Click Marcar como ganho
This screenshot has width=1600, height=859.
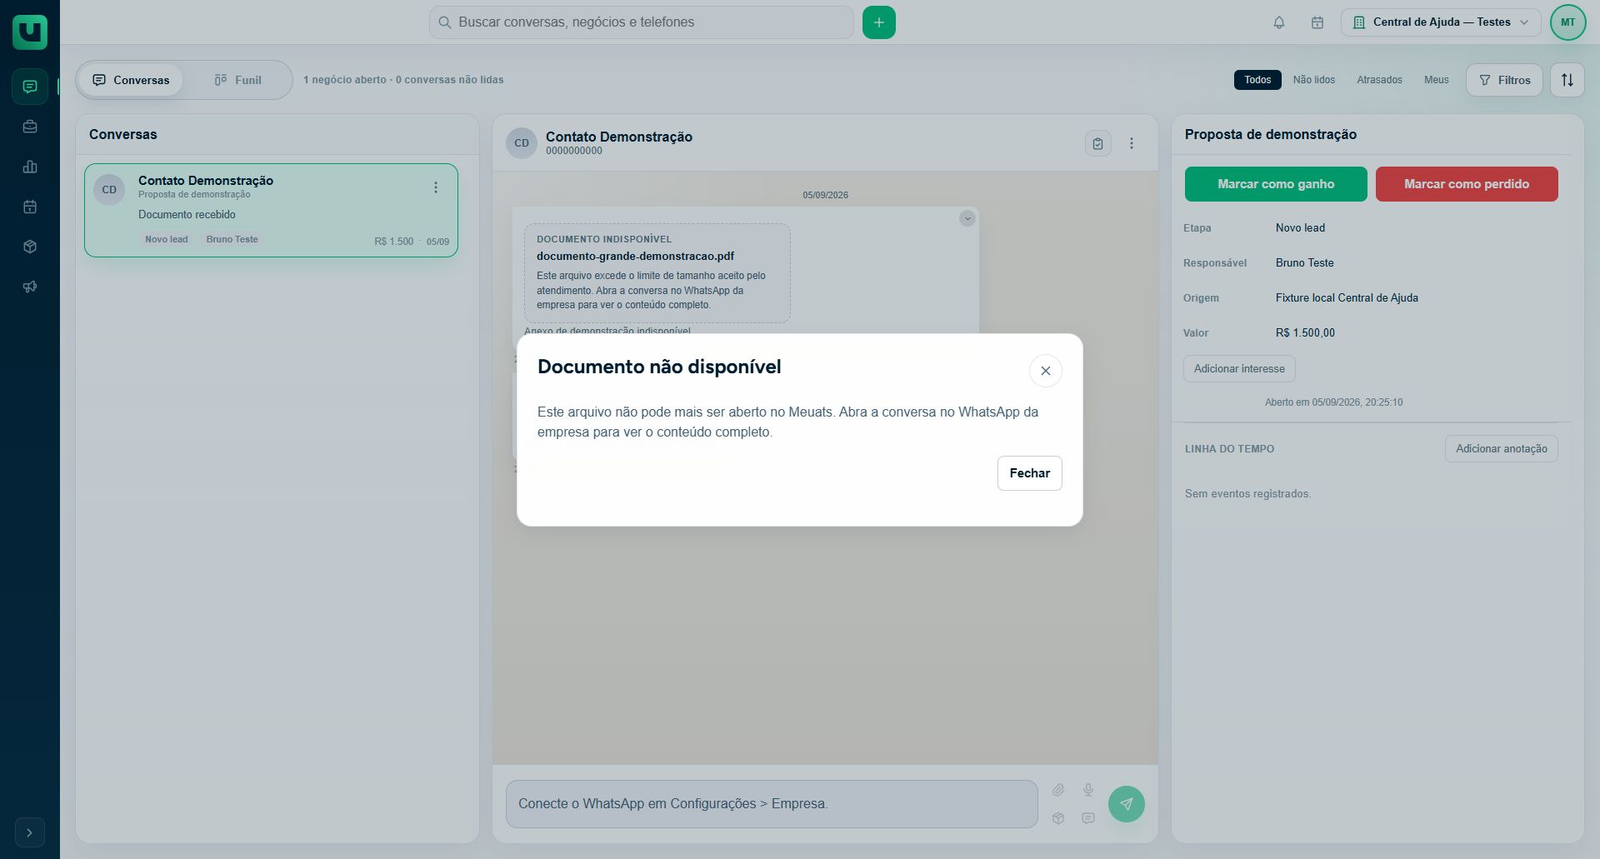click(1276, 184)
